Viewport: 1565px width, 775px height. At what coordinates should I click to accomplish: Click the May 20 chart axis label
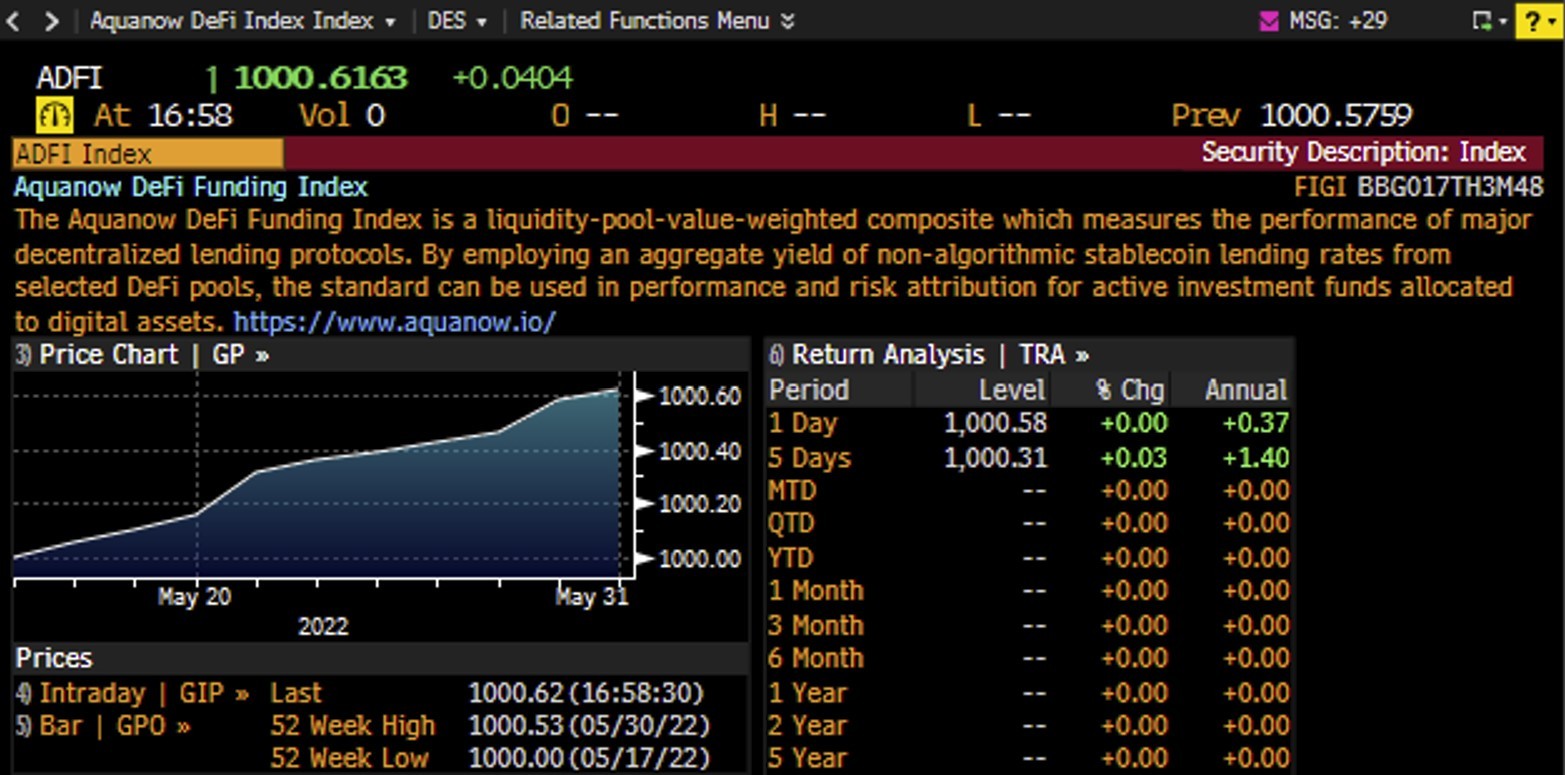[x=194, y=597]
